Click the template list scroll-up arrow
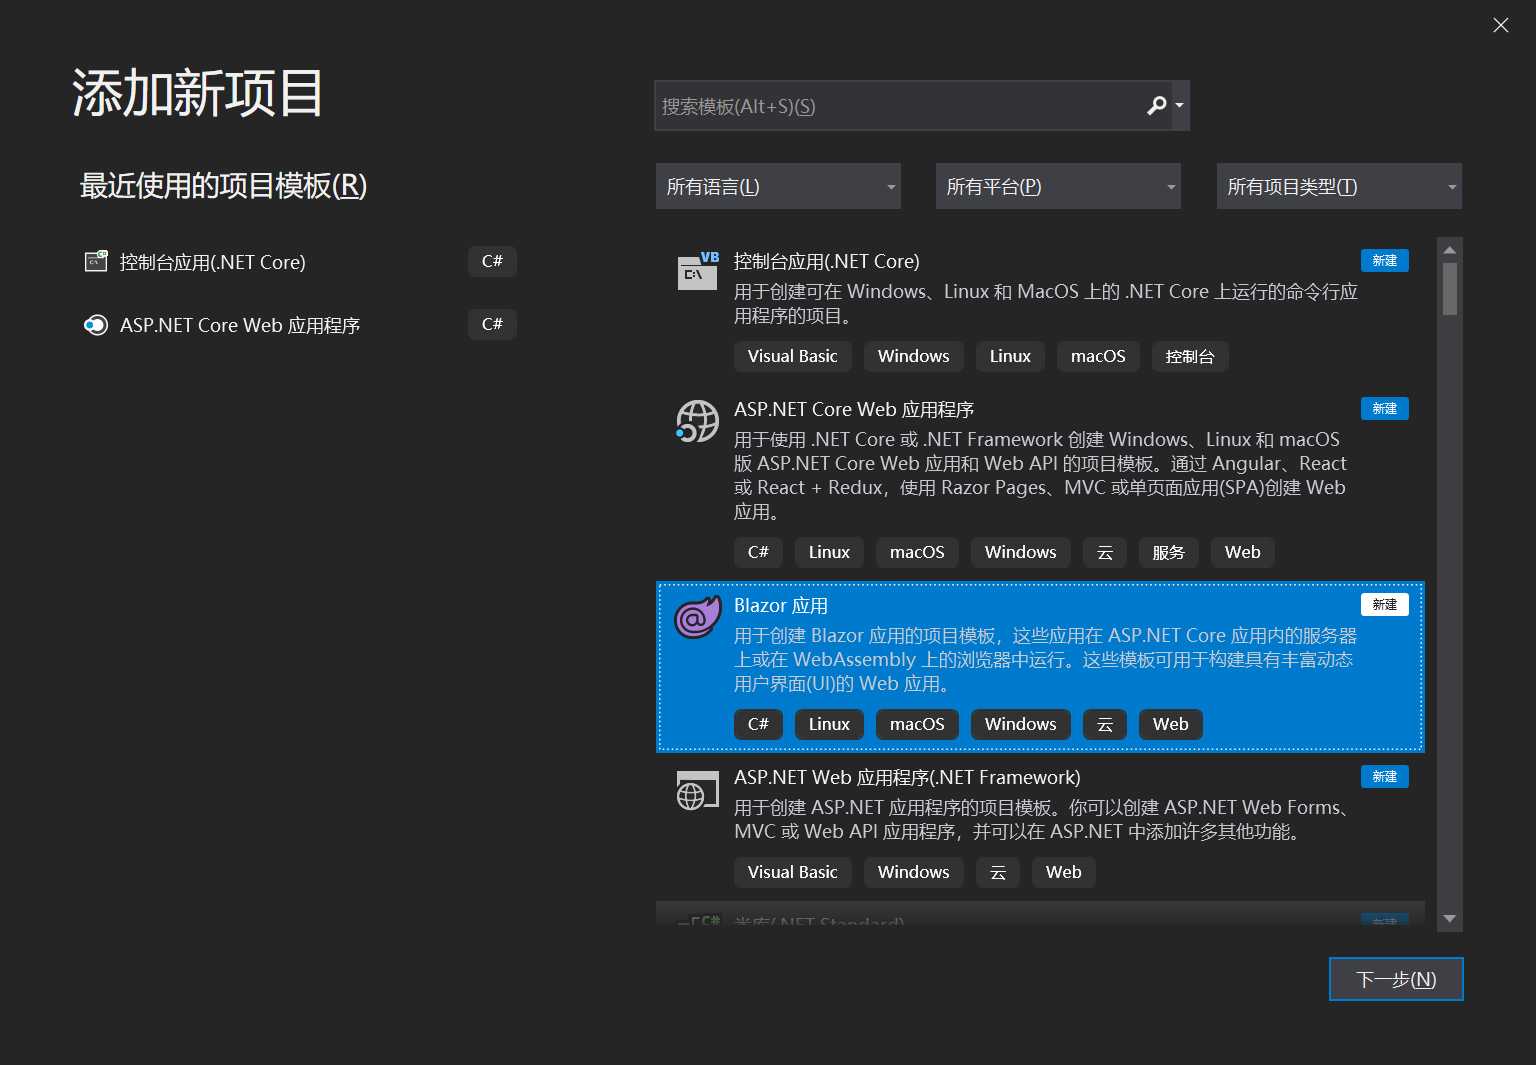1536x1065 pixels. tap(1450, 249)
